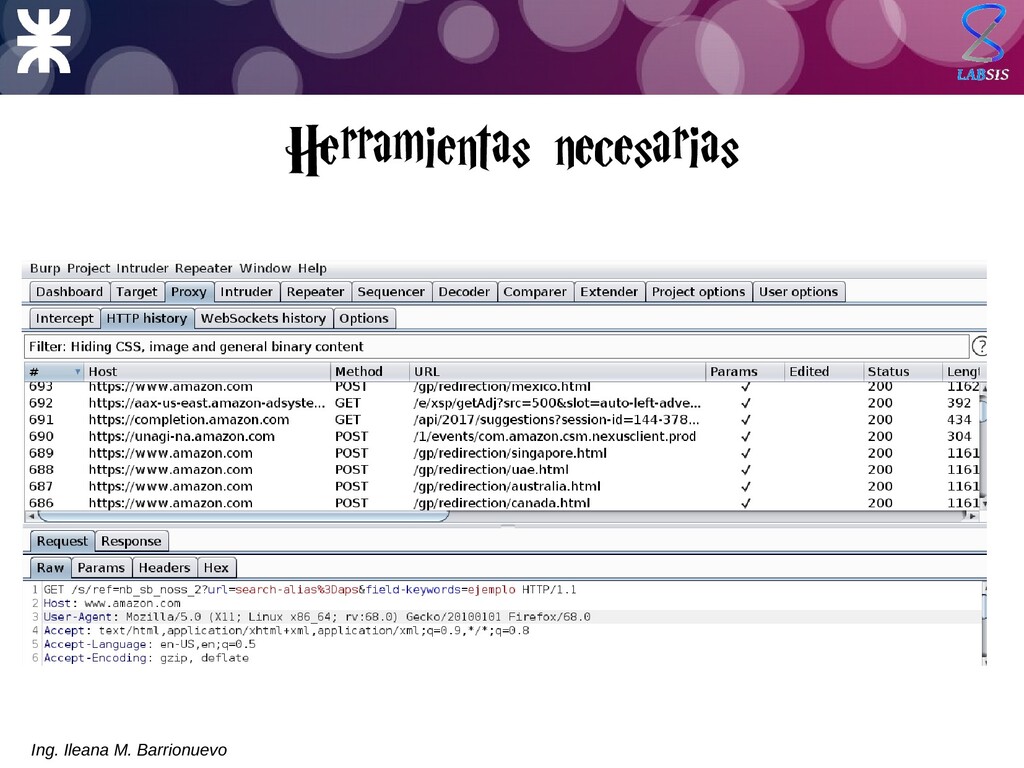Switch to the Target tab

(x=136, y=292)
